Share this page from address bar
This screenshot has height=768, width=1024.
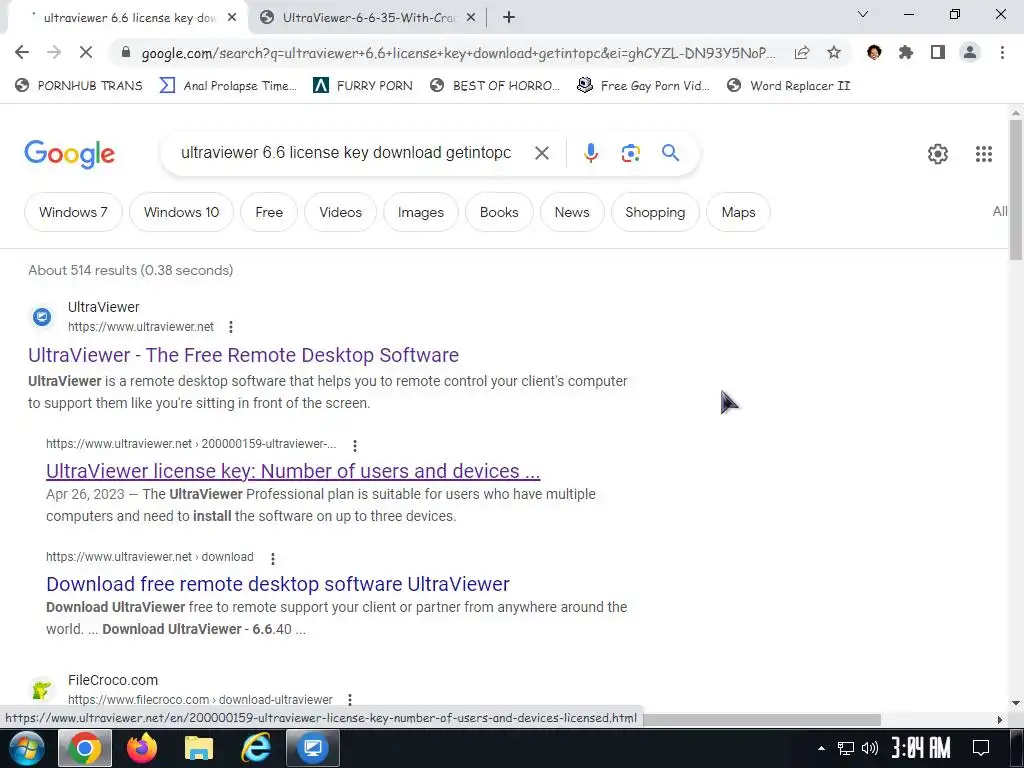tap(802, 53)
